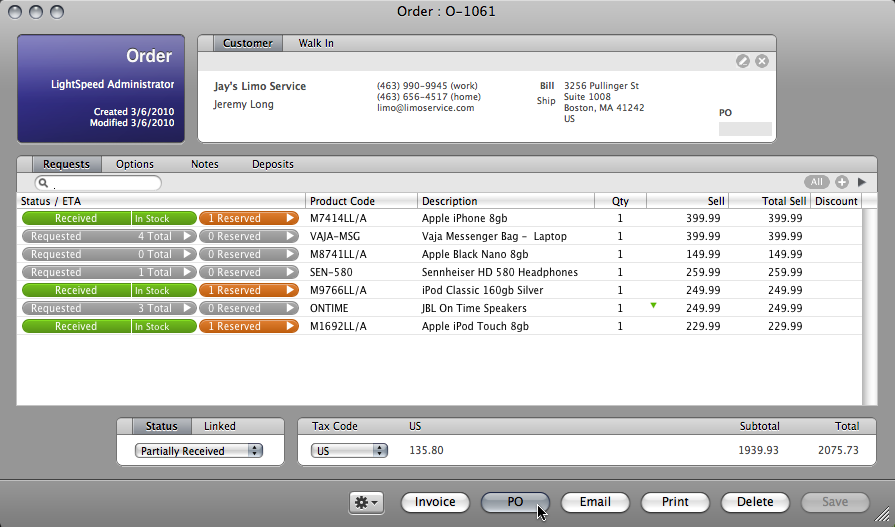Expand 0 Reserved arrow for Vaja Messenger Bag
The image size is (895, 527).
[291, 236]
